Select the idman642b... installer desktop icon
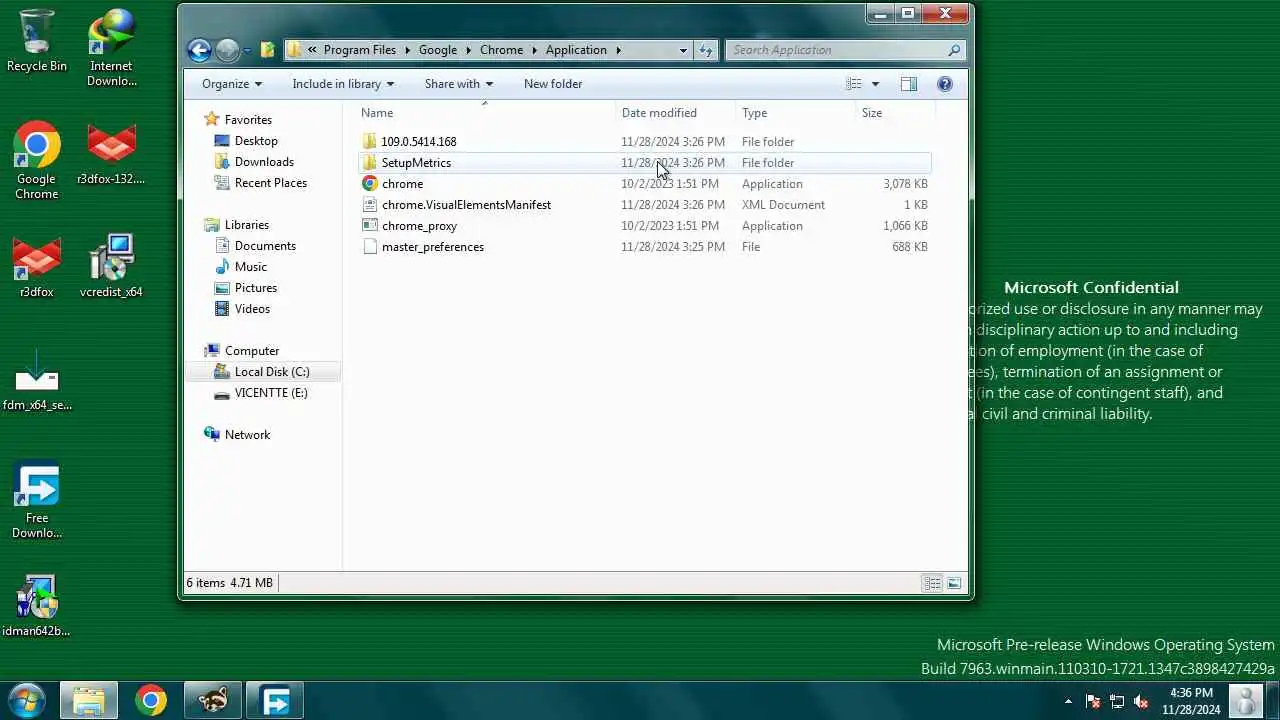1280x720 pixels. (x=37, y=606)
